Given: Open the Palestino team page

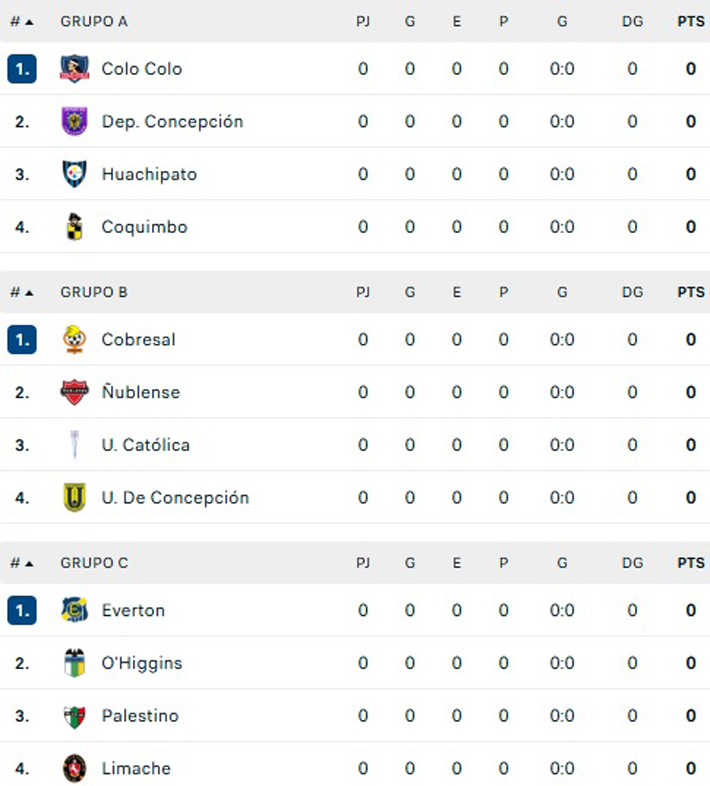Looking at the screenshot, I should click(x=140, y=716).
